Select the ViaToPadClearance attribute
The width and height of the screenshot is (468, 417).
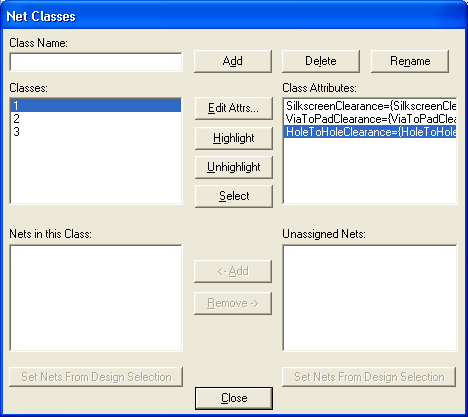point(370,119)
